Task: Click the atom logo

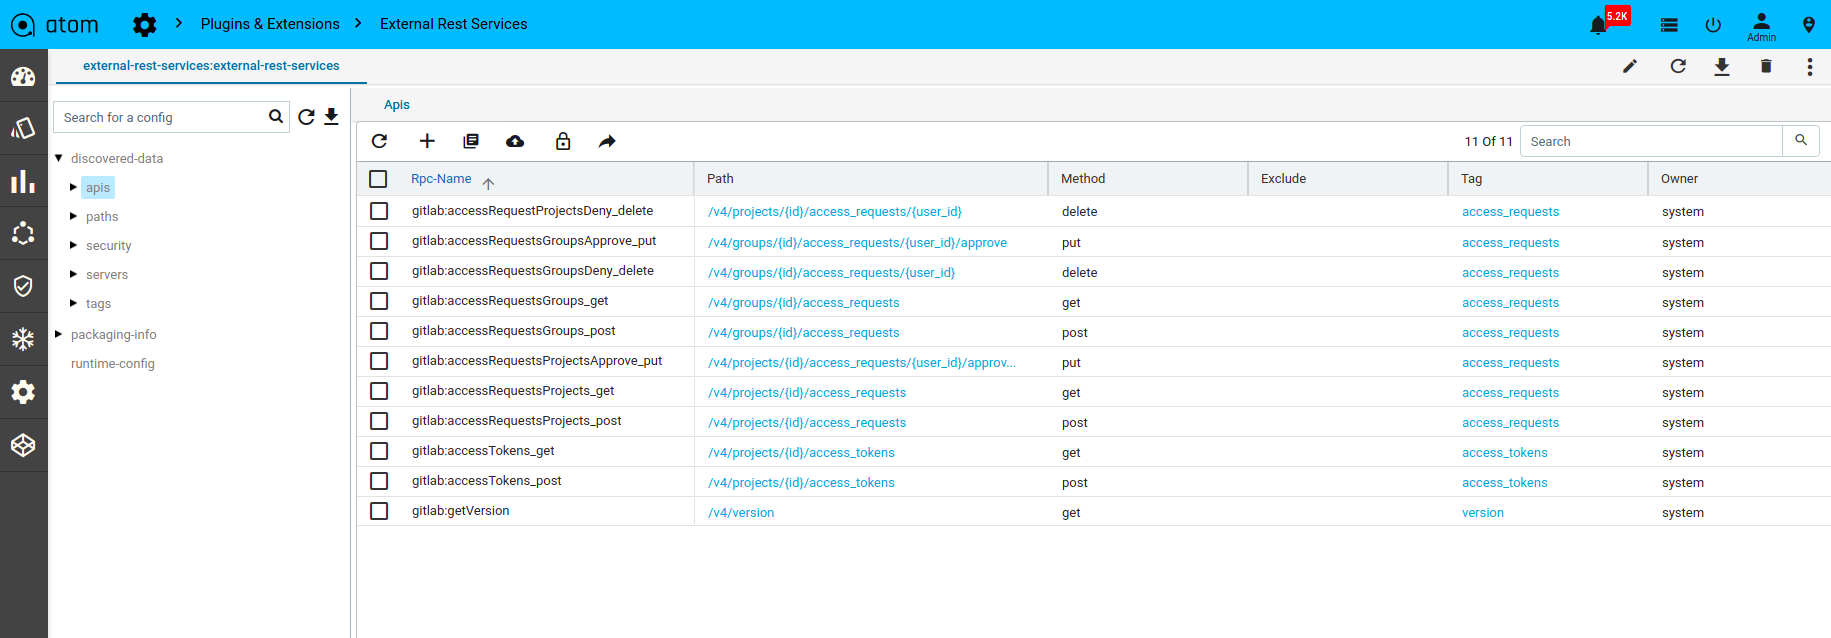Action: click(x=54, y=24)
